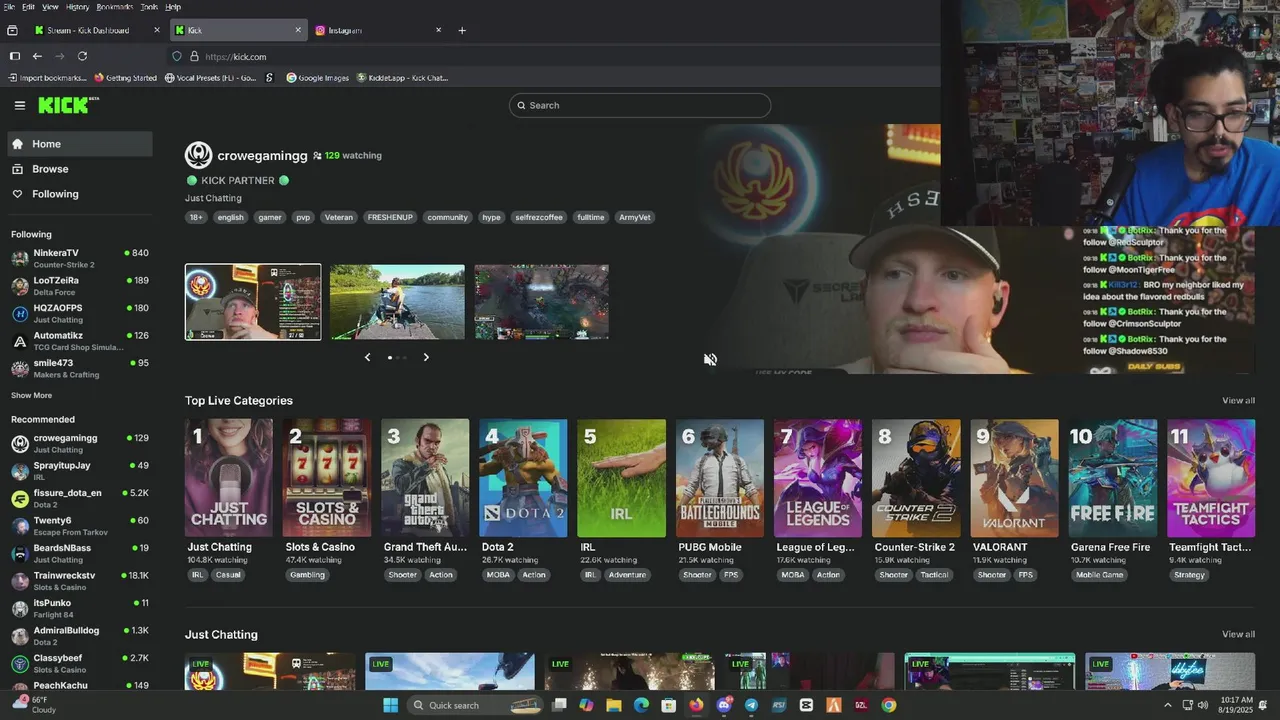1280x720 pixels.
Task: Open crowegamingg's avatar in featured stream
Action: click(198, 155)
